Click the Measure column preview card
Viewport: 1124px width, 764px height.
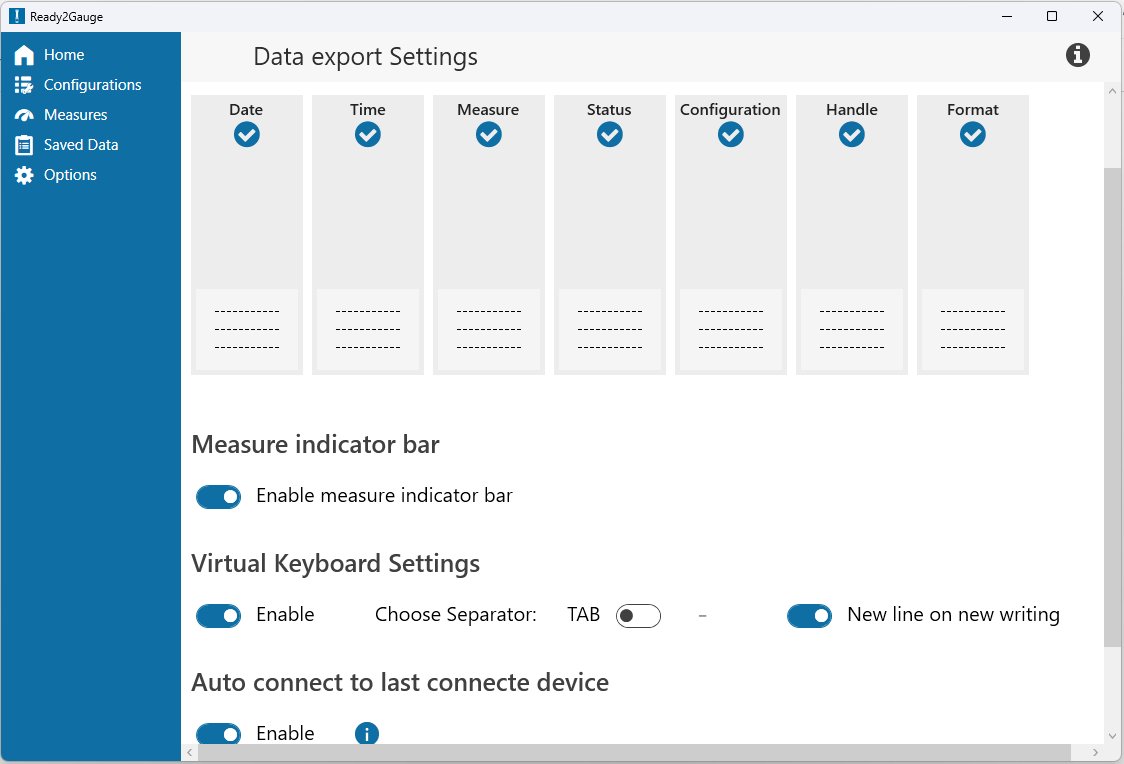[x=488, y=234]
